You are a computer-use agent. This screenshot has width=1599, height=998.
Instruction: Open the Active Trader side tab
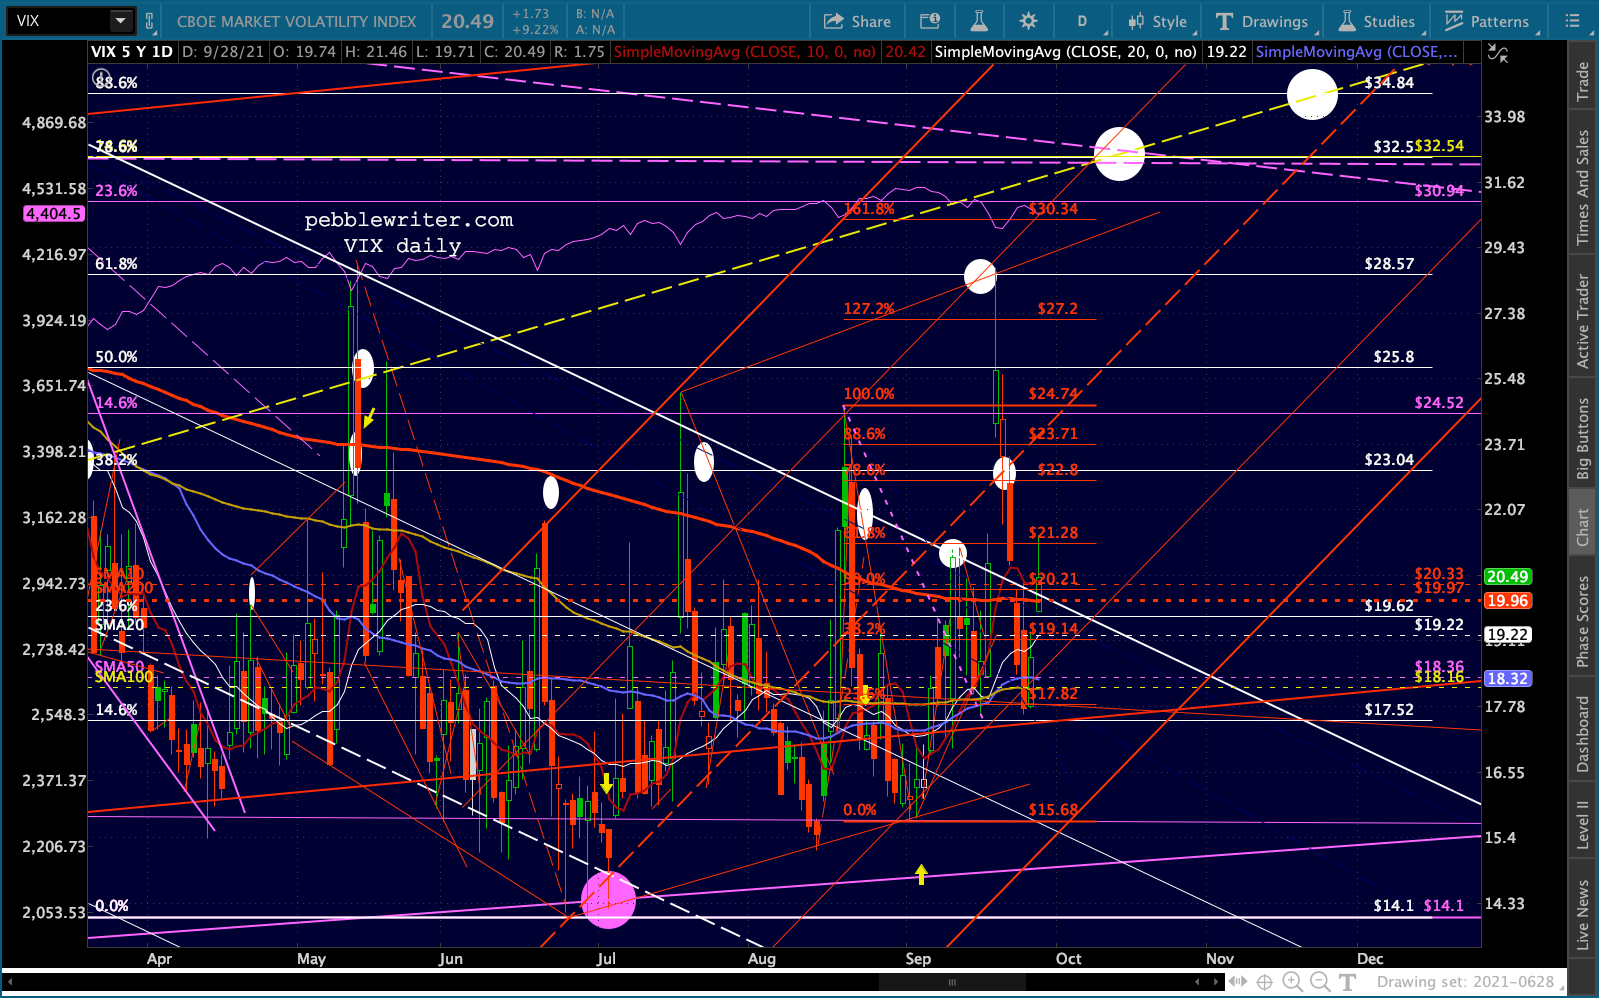1583,321
